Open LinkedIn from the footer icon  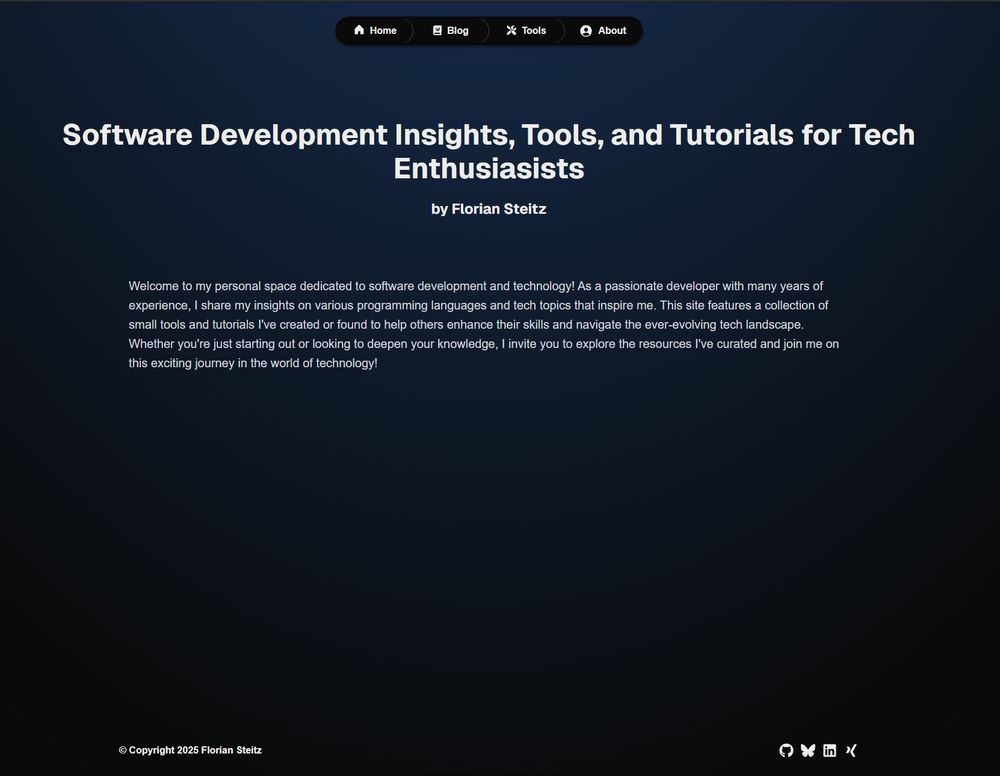coord(829,750)
